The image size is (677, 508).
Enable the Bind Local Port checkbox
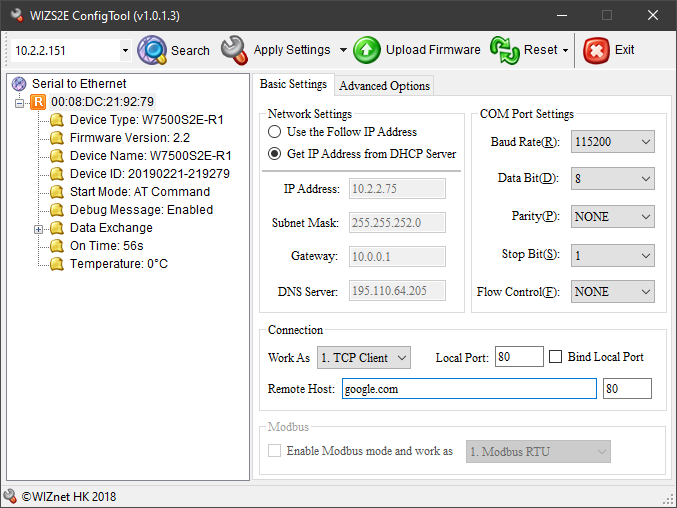(x=555, y=357)
